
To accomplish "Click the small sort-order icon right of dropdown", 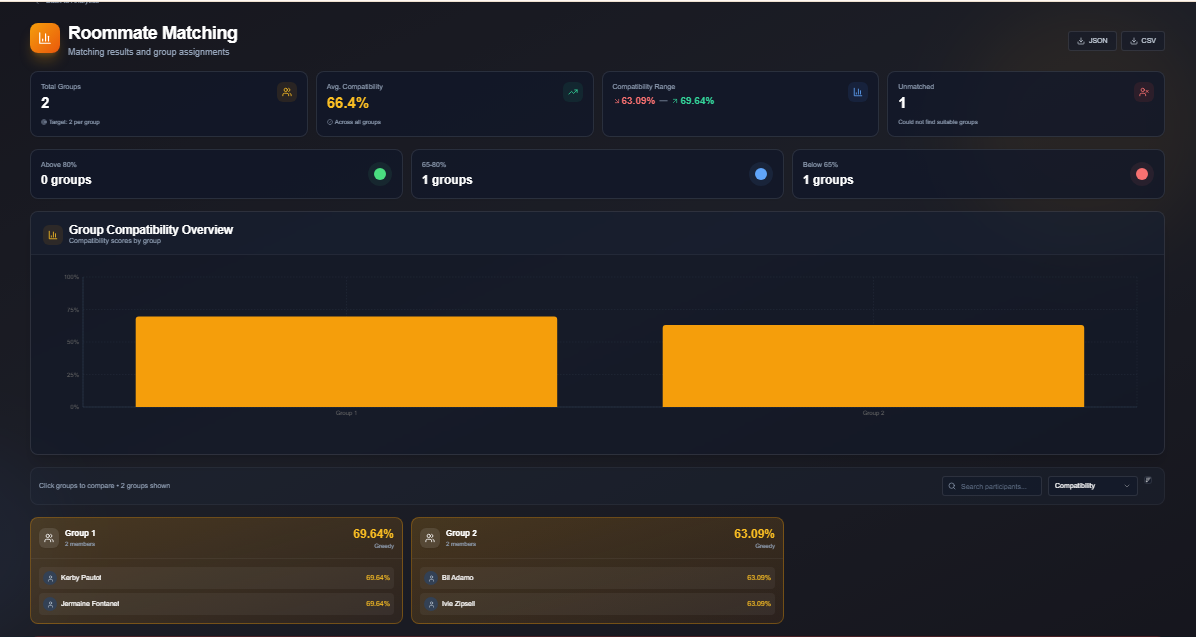I will pyautogui.click(x=1148, y=480).
